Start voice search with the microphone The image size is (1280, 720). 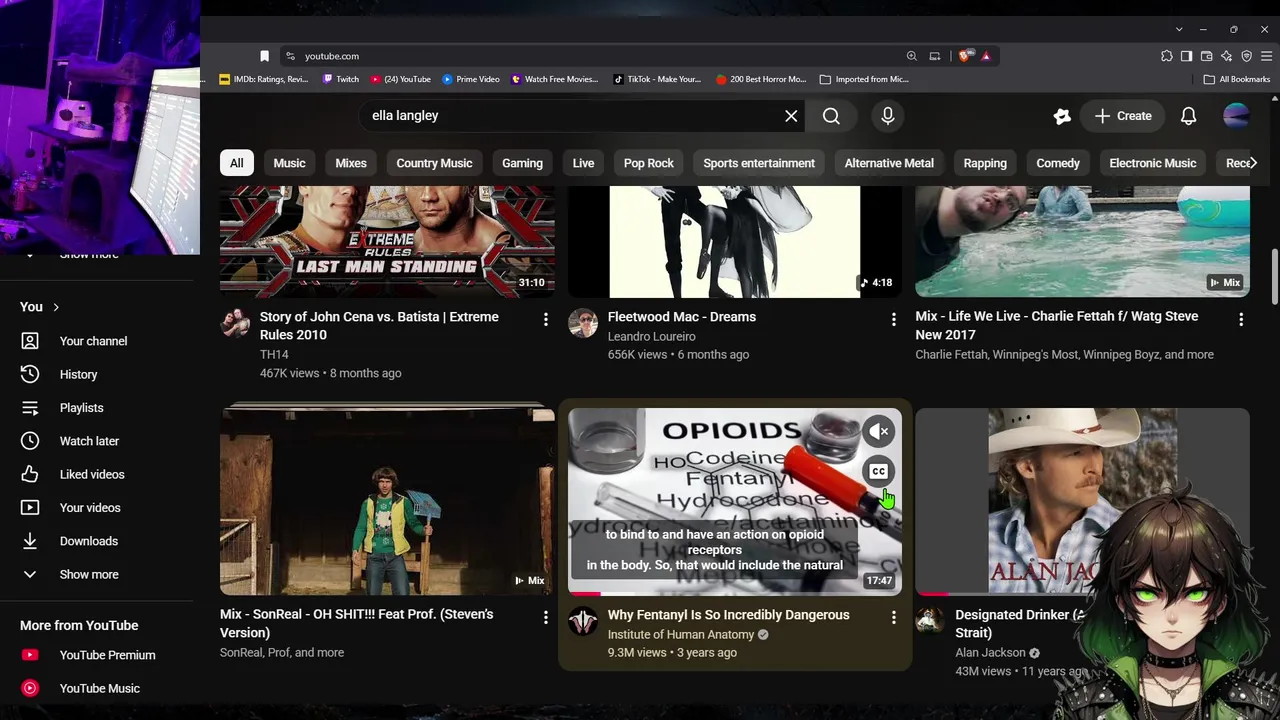[887, 116]
